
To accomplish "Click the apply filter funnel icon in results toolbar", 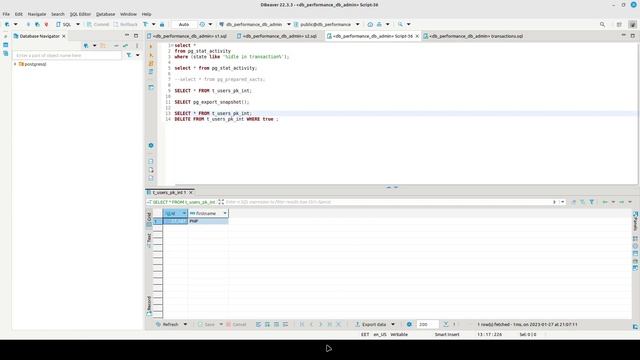I will point(592,202).
